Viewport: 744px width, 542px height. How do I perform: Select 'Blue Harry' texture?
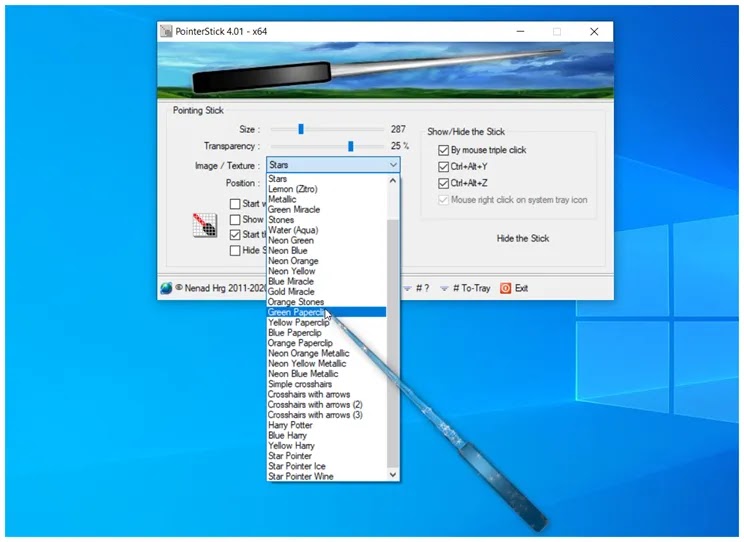326,436
